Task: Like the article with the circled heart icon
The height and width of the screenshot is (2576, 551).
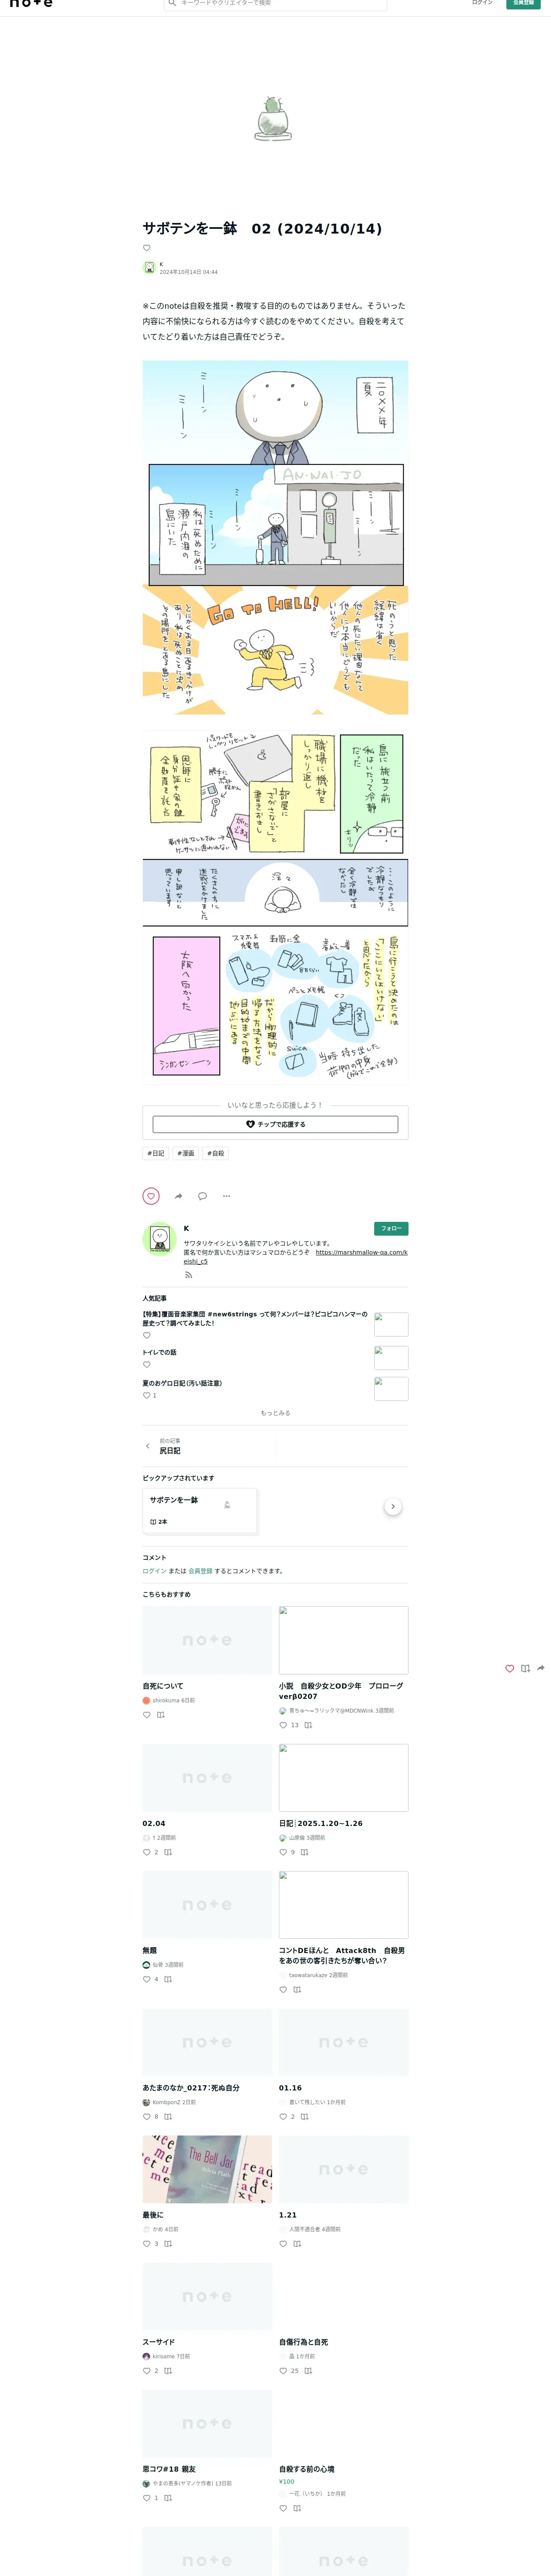Action: pos(151,1196)
